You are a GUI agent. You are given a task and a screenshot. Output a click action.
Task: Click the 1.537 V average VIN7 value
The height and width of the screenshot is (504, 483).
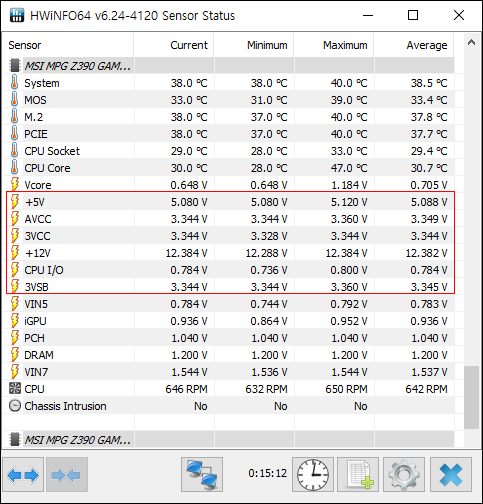429,372
